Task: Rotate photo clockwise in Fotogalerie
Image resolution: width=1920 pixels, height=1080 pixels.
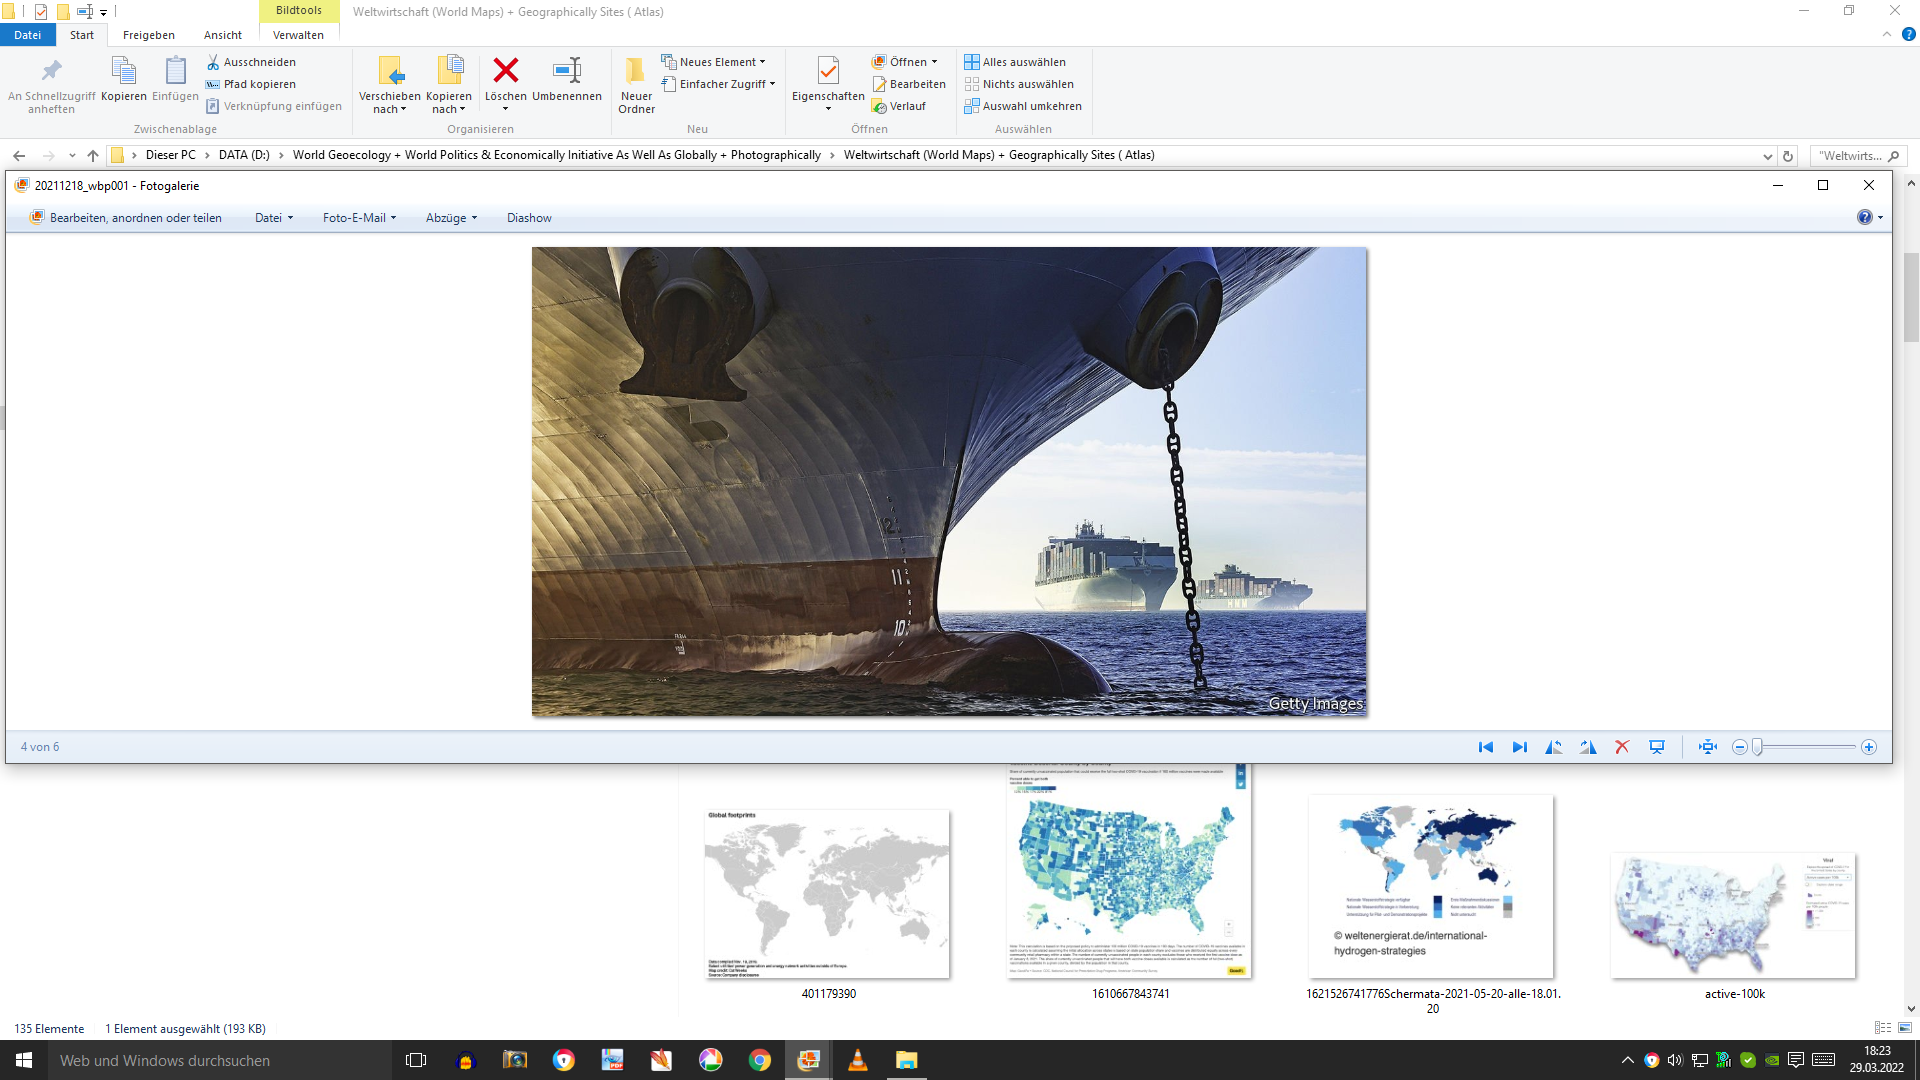Action: [x=1588, y=747]
